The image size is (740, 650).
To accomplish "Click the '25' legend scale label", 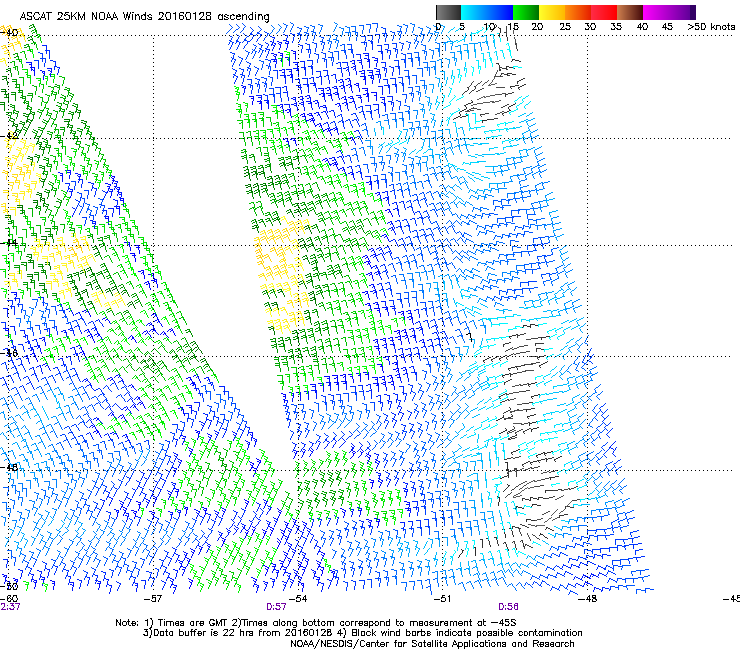I will point(565,27).
